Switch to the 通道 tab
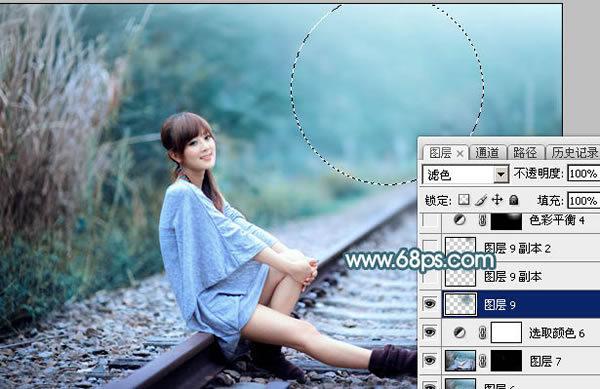The image size is (600, 389). pyautogui.click(x=487, y=153)
